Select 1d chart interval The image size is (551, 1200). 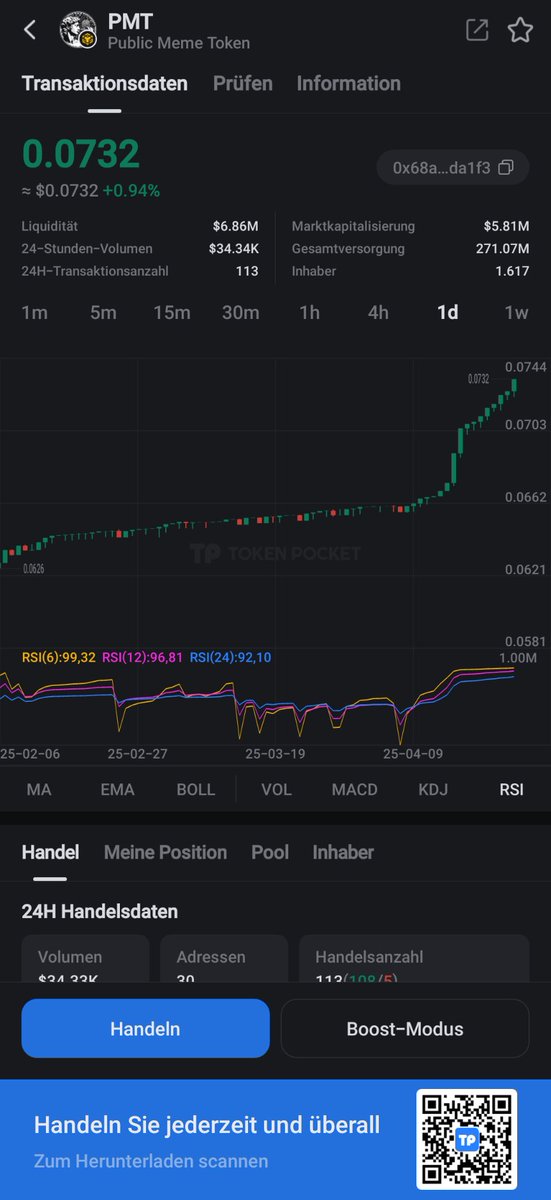click(447, 313)
